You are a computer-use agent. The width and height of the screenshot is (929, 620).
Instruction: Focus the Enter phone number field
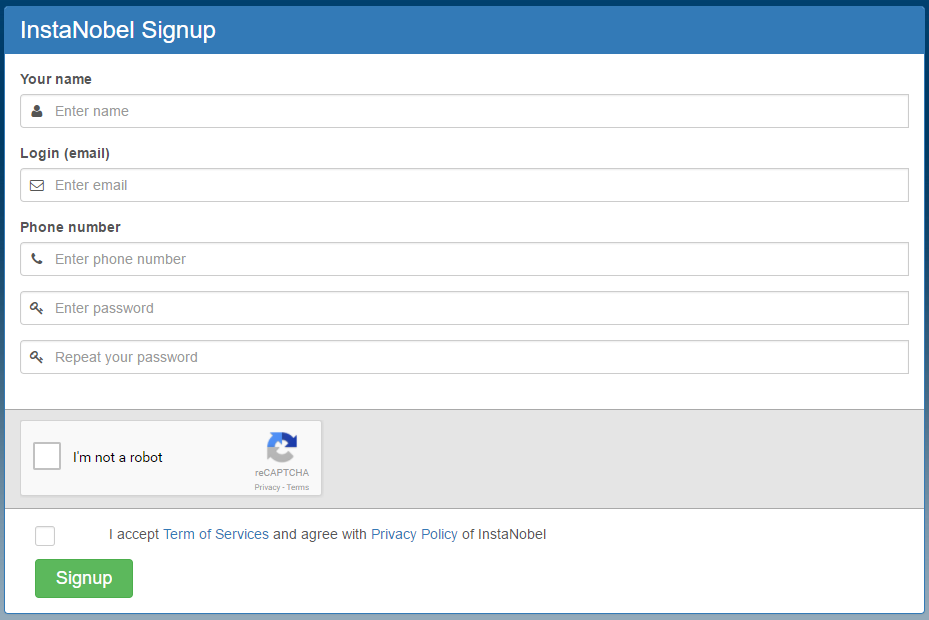464,259
